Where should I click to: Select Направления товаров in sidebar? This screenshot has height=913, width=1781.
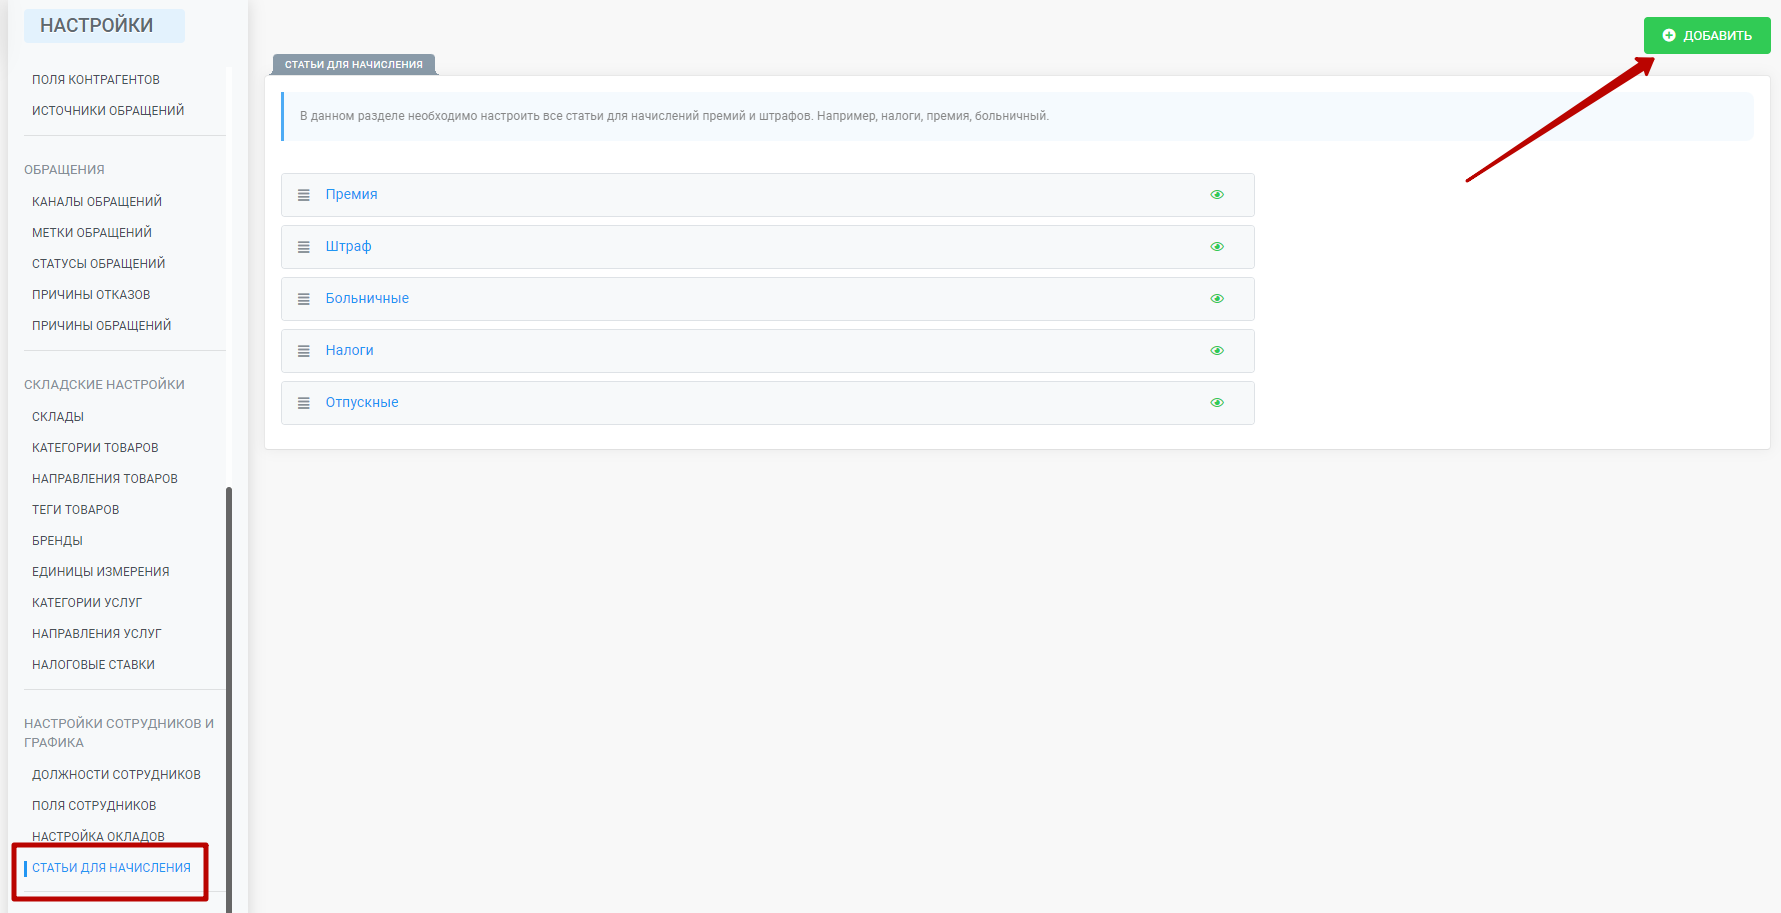click(x=105, y=479)
